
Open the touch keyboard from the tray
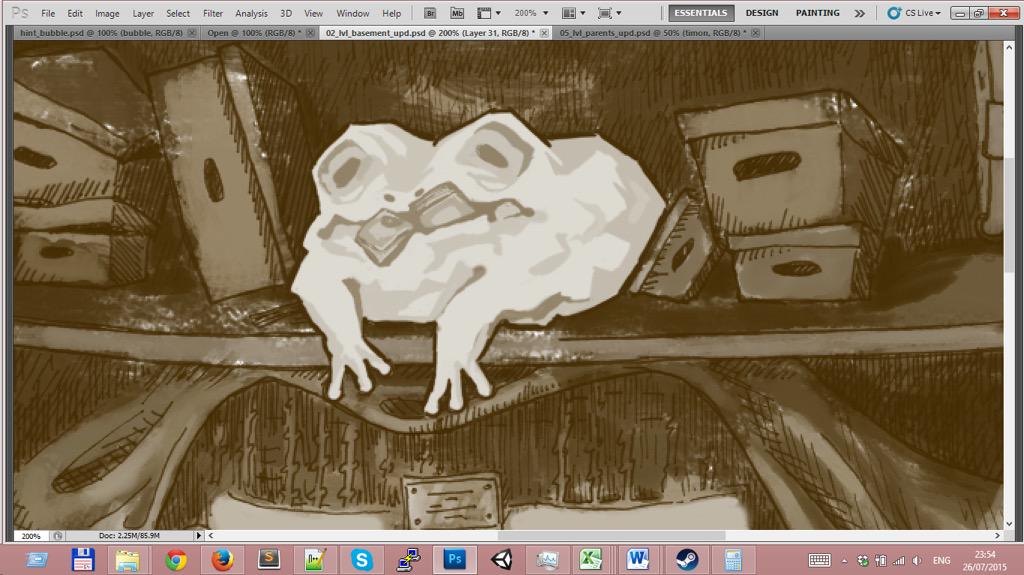[819, 561]
